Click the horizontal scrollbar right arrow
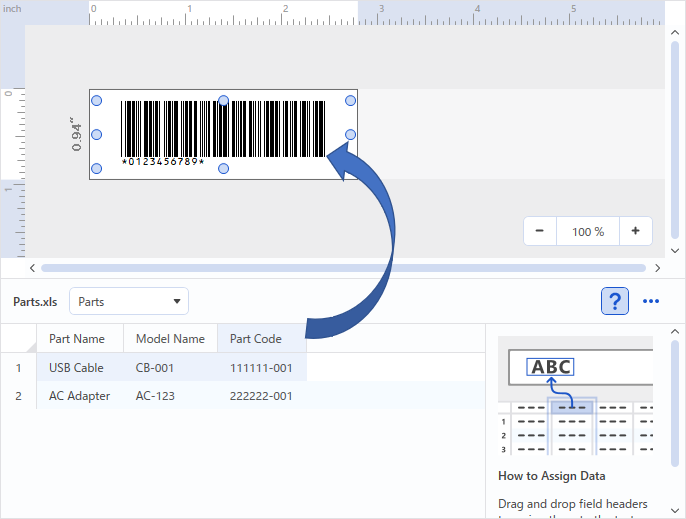 coord(657,268)
